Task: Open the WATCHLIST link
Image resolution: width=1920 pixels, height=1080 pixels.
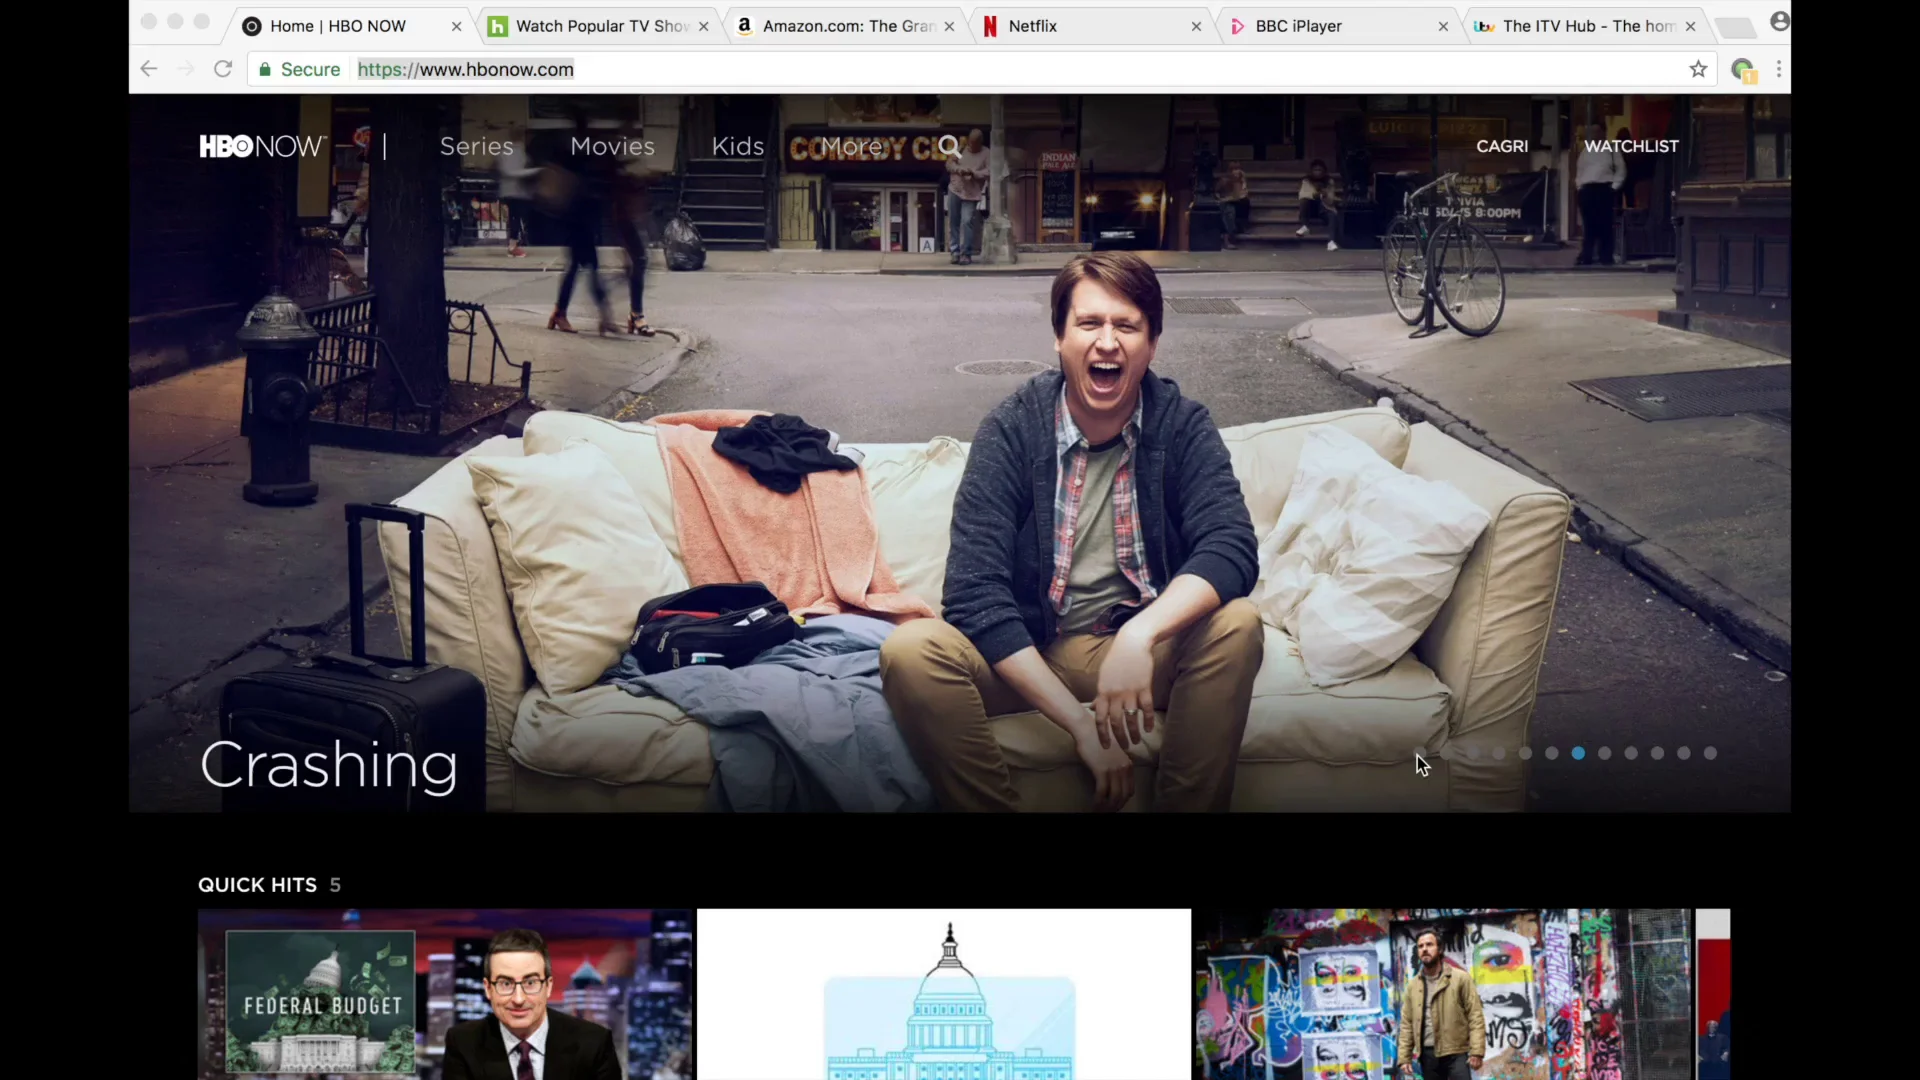Action: click(x=1631, y=146)
